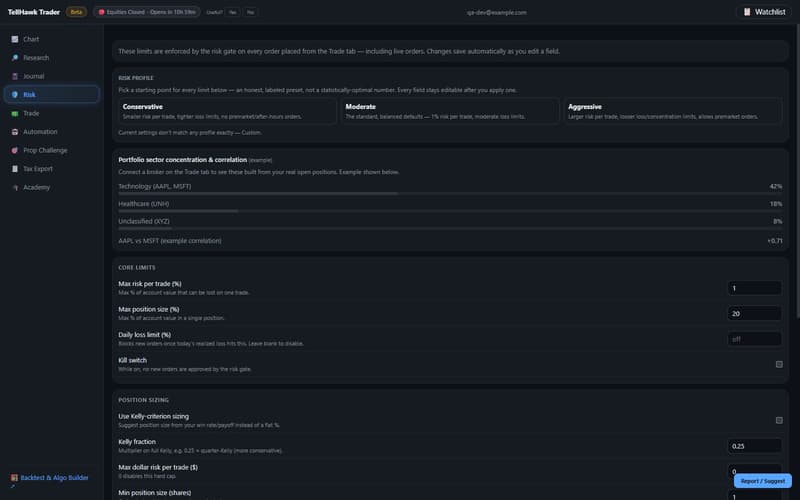Click the Beta badge
Screen dimensions: 800x500
pos(76,12)
